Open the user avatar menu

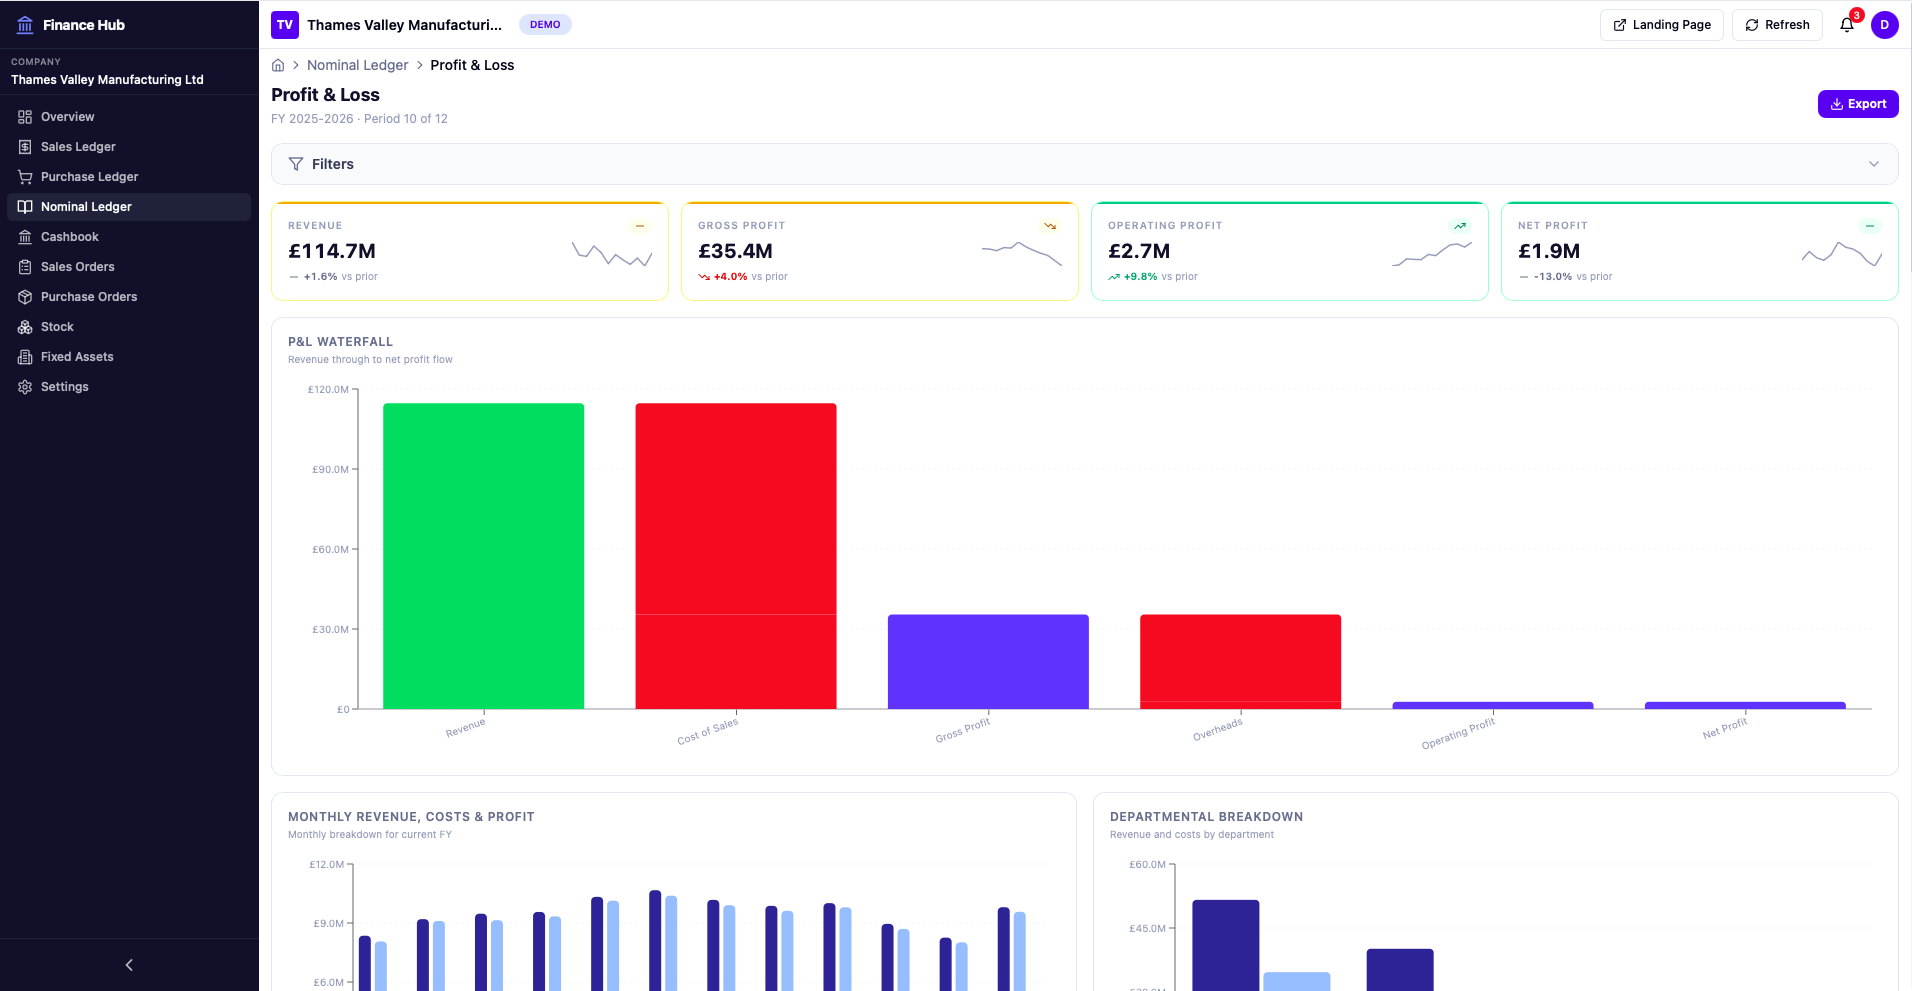point(1886,24)
